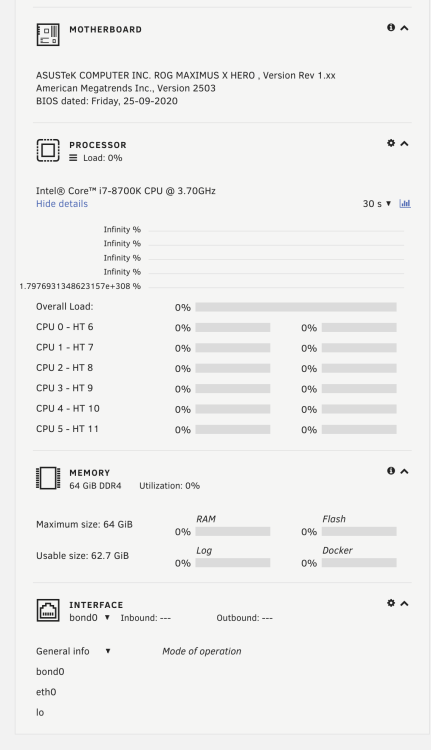Open the 30 s time range dropdown
This screenshot has height=750, width=431.
tap(377, 204)
